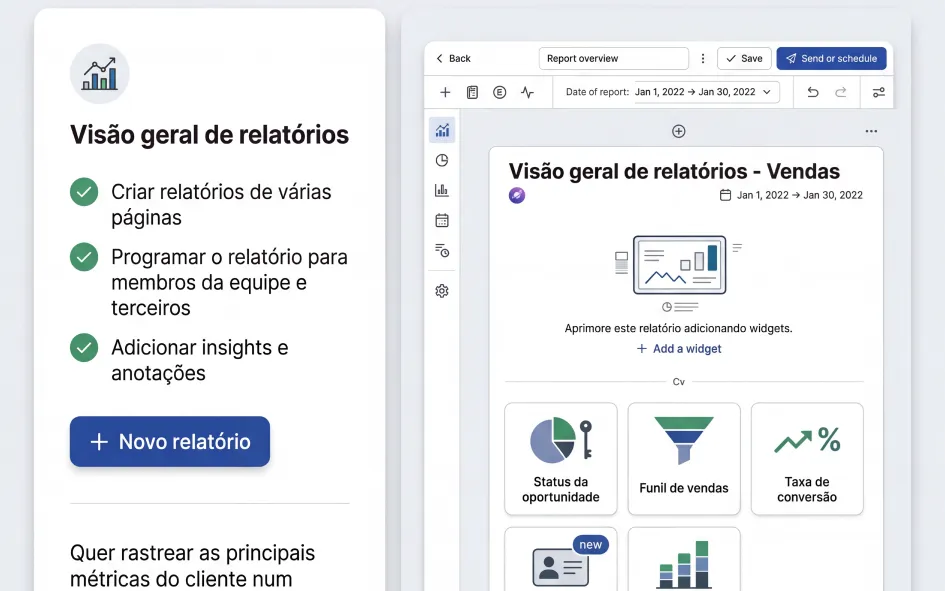Click the circled E icon in toolbar
Image resolution: width=945 pixels, height=591 pixels.
[500, 92]
